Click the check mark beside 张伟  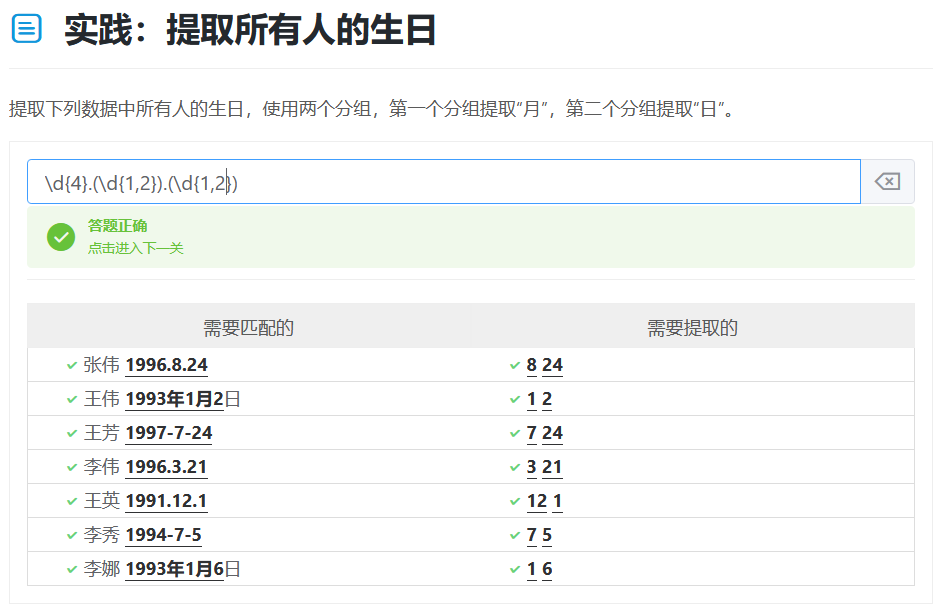pyautogui.click(x=72, y=366)
